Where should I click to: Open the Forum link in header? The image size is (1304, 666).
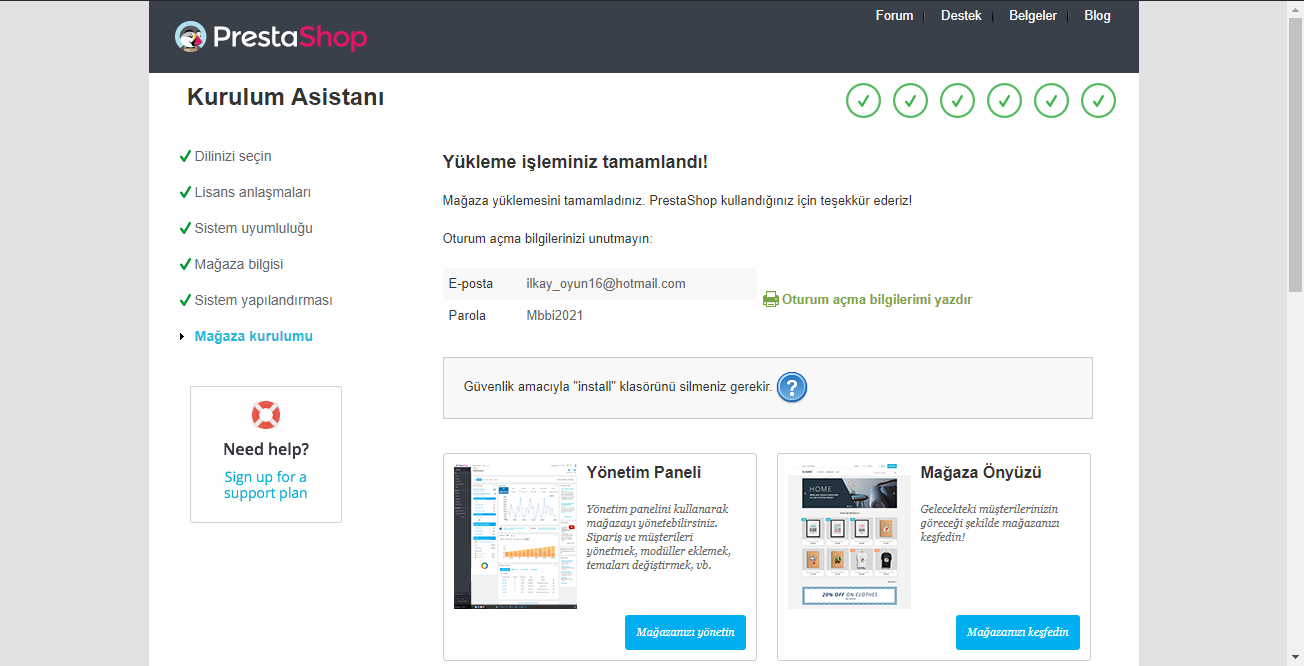coord(894,15)
